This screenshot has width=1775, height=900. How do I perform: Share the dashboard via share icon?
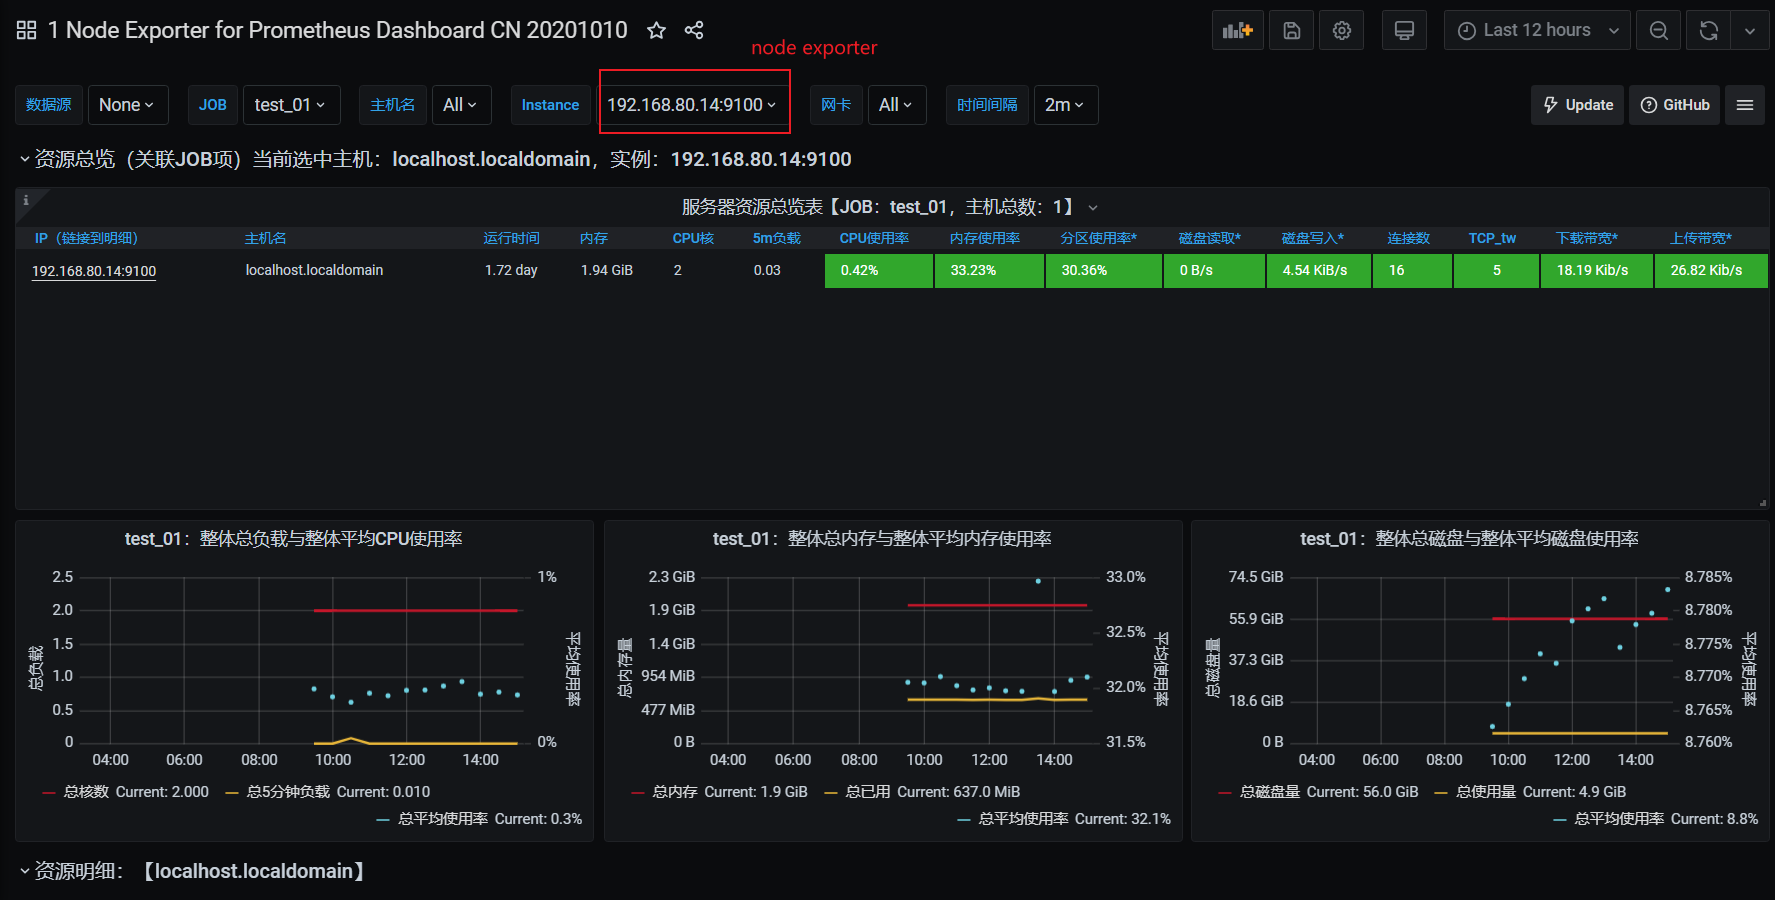694,30
